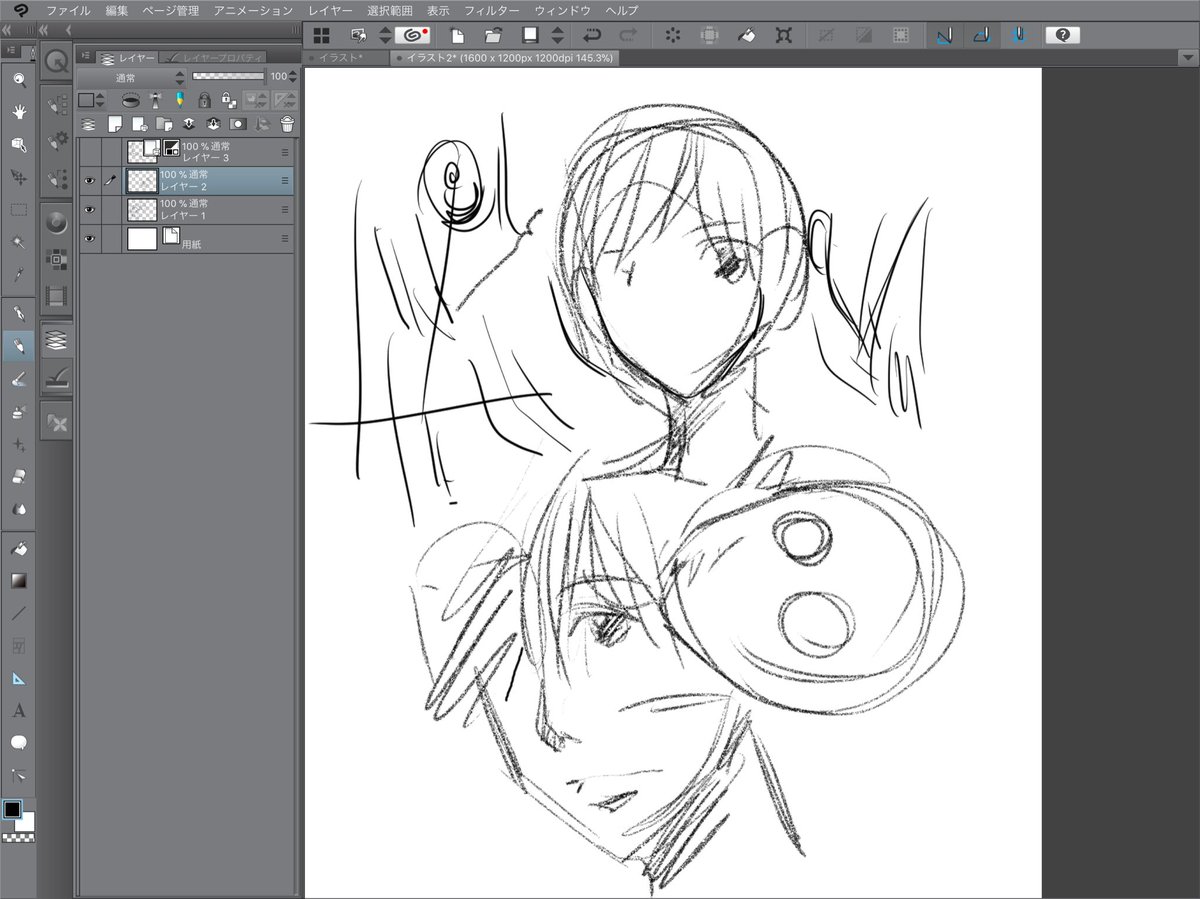
Task: Hide レイヤー 1 via eye icon
Action: click(89, 210)
